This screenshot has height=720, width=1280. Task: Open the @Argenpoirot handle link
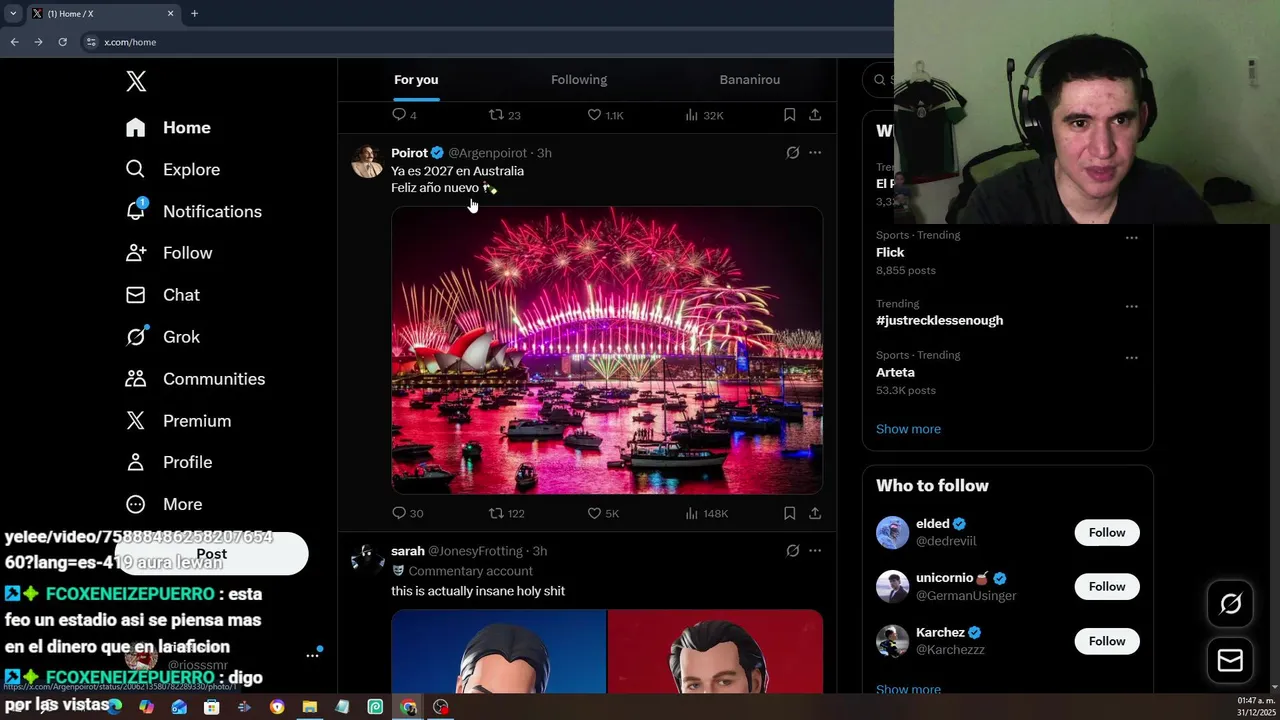(487, 153)
